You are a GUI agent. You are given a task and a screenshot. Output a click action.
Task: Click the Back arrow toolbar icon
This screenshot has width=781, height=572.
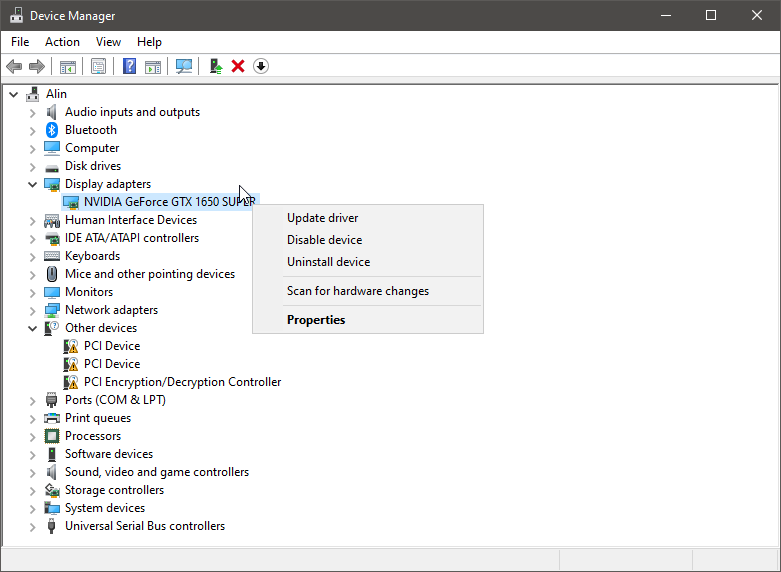click(x=14, y=66)
